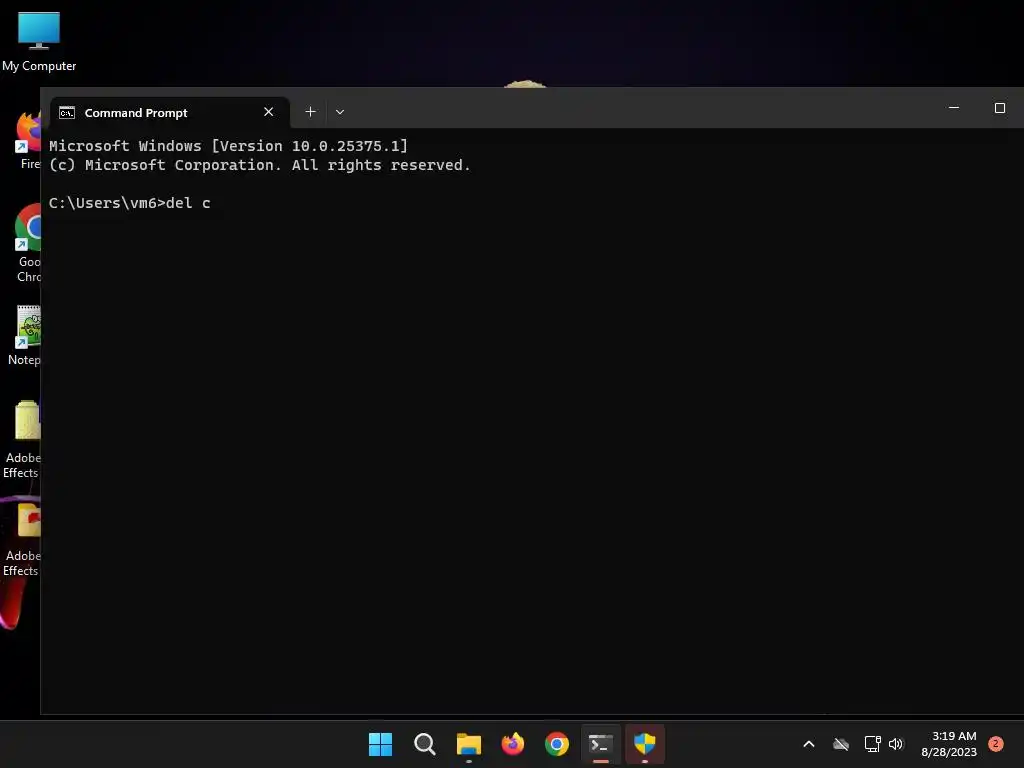Click the Microsoft Windows version line
This screenshot has height=768, width=1024.
point(228,146)
